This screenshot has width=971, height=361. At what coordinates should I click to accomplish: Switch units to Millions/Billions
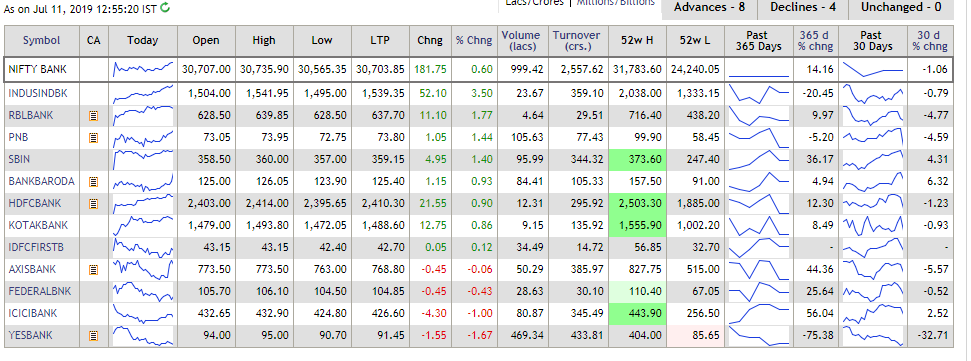coord(616,3)
